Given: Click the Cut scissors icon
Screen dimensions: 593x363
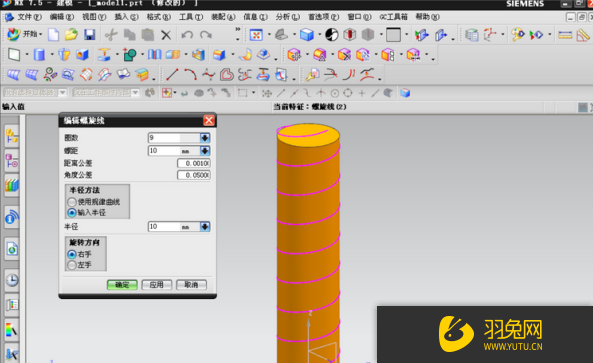Looking at the screenshot, I should [111, 35].
